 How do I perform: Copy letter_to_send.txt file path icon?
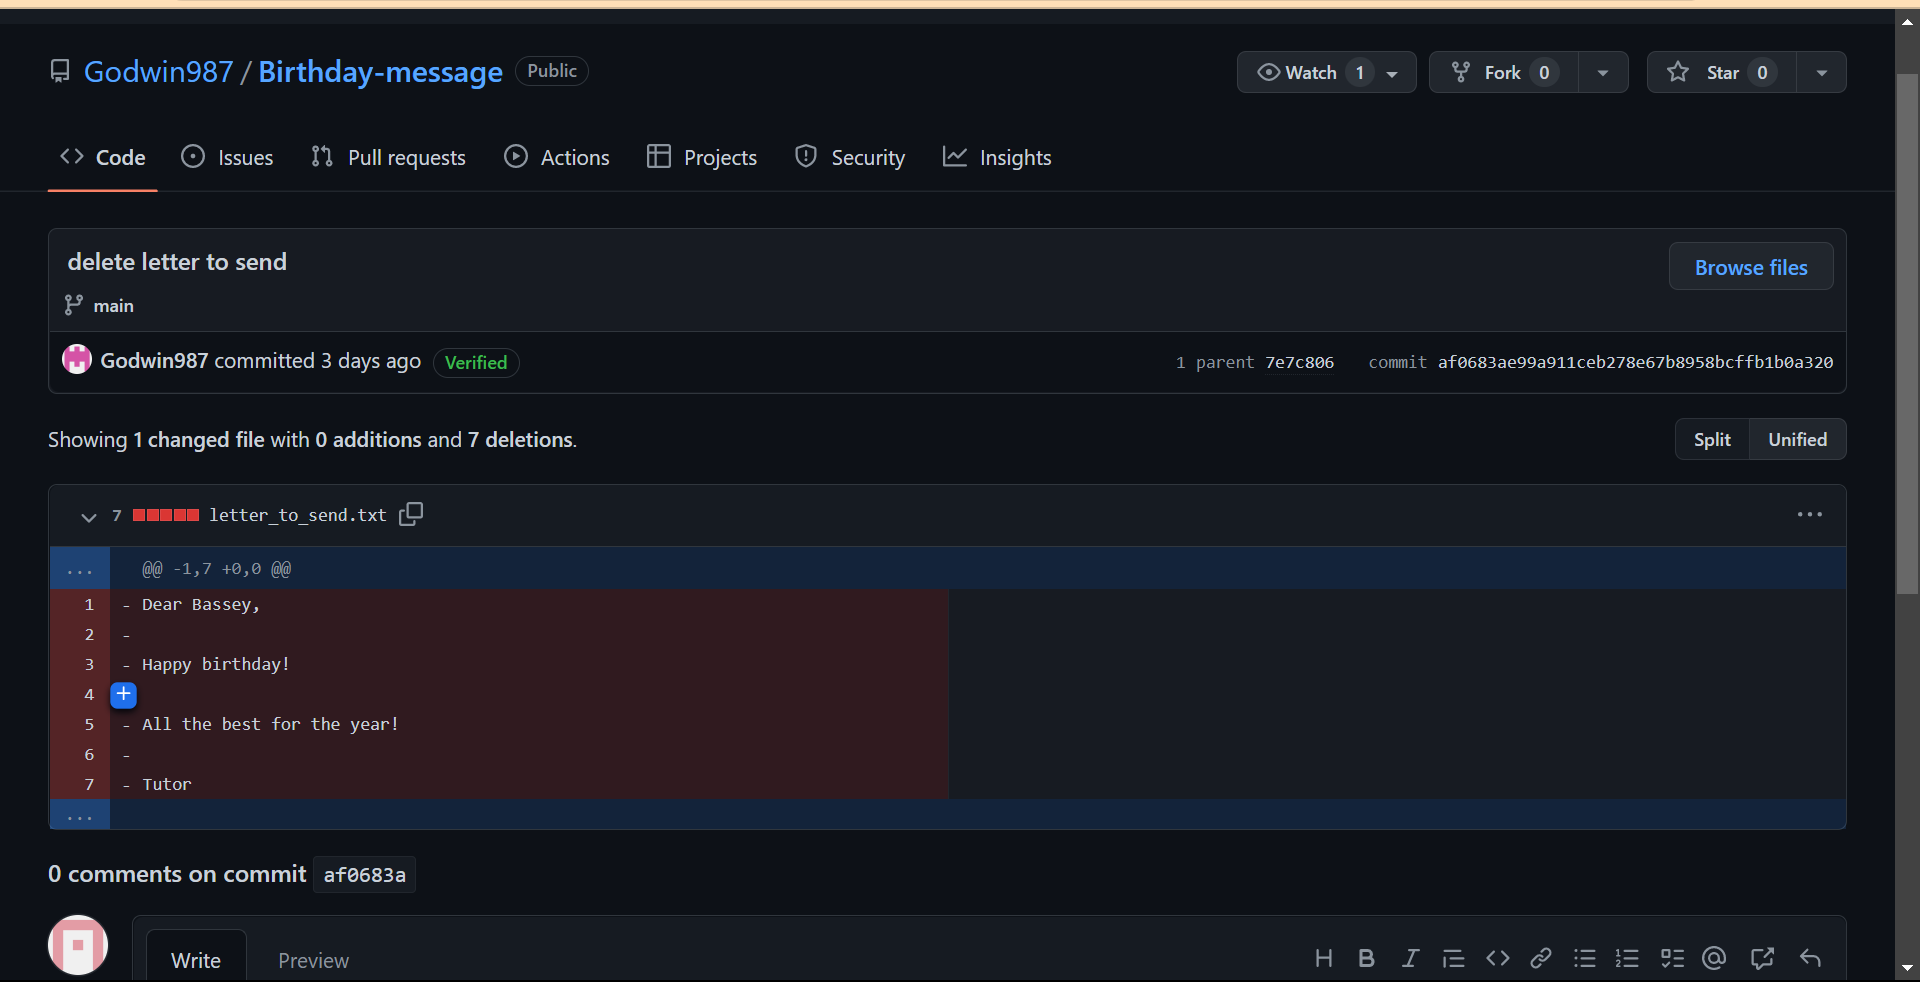[411, 514]
